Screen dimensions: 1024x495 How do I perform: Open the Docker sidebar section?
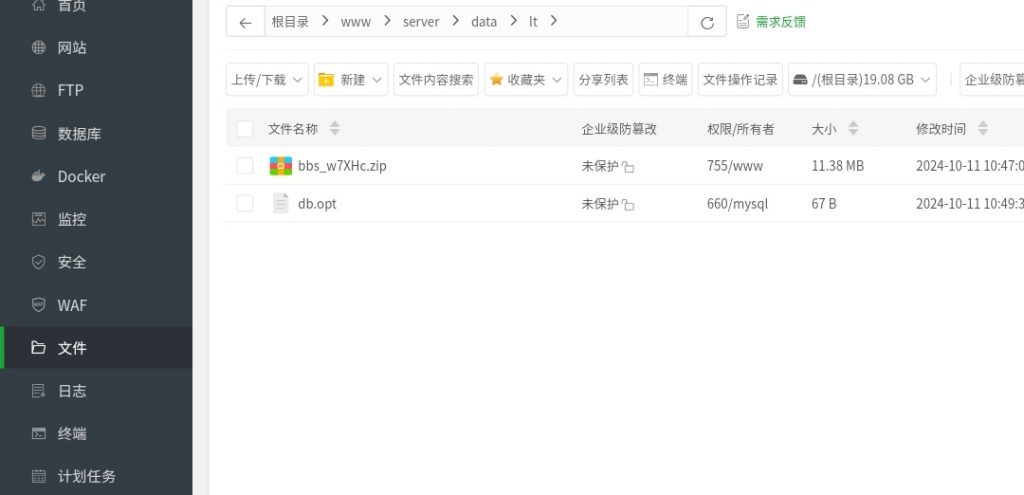pyautogui.click(x=81, y=176)
